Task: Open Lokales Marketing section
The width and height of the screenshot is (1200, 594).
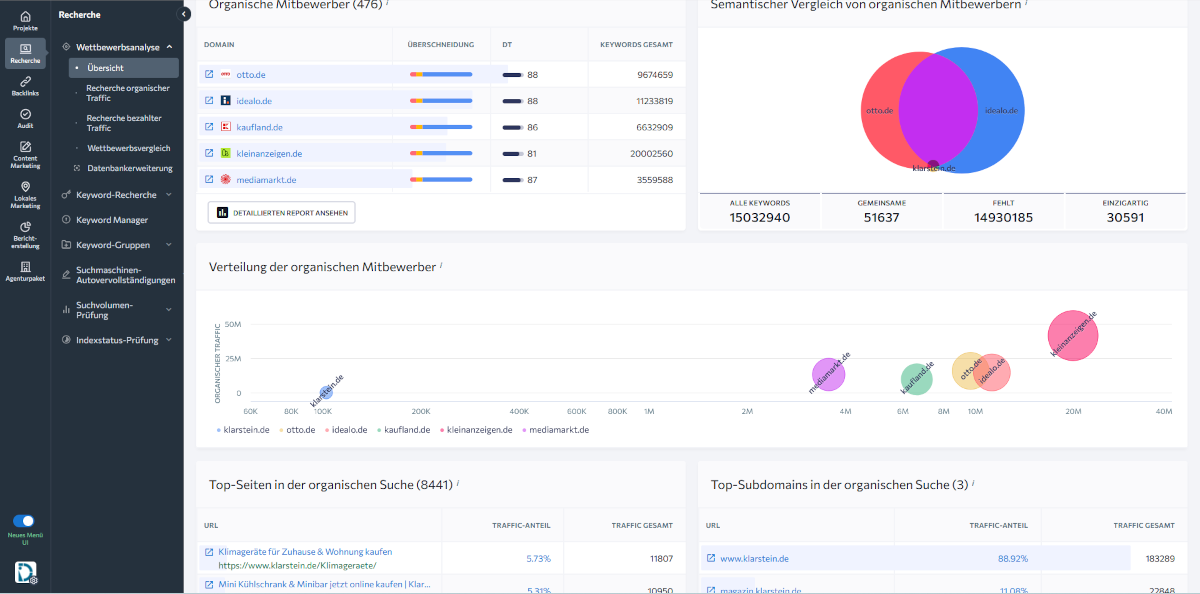Action: pyautogui.click(x=25, y=194)
